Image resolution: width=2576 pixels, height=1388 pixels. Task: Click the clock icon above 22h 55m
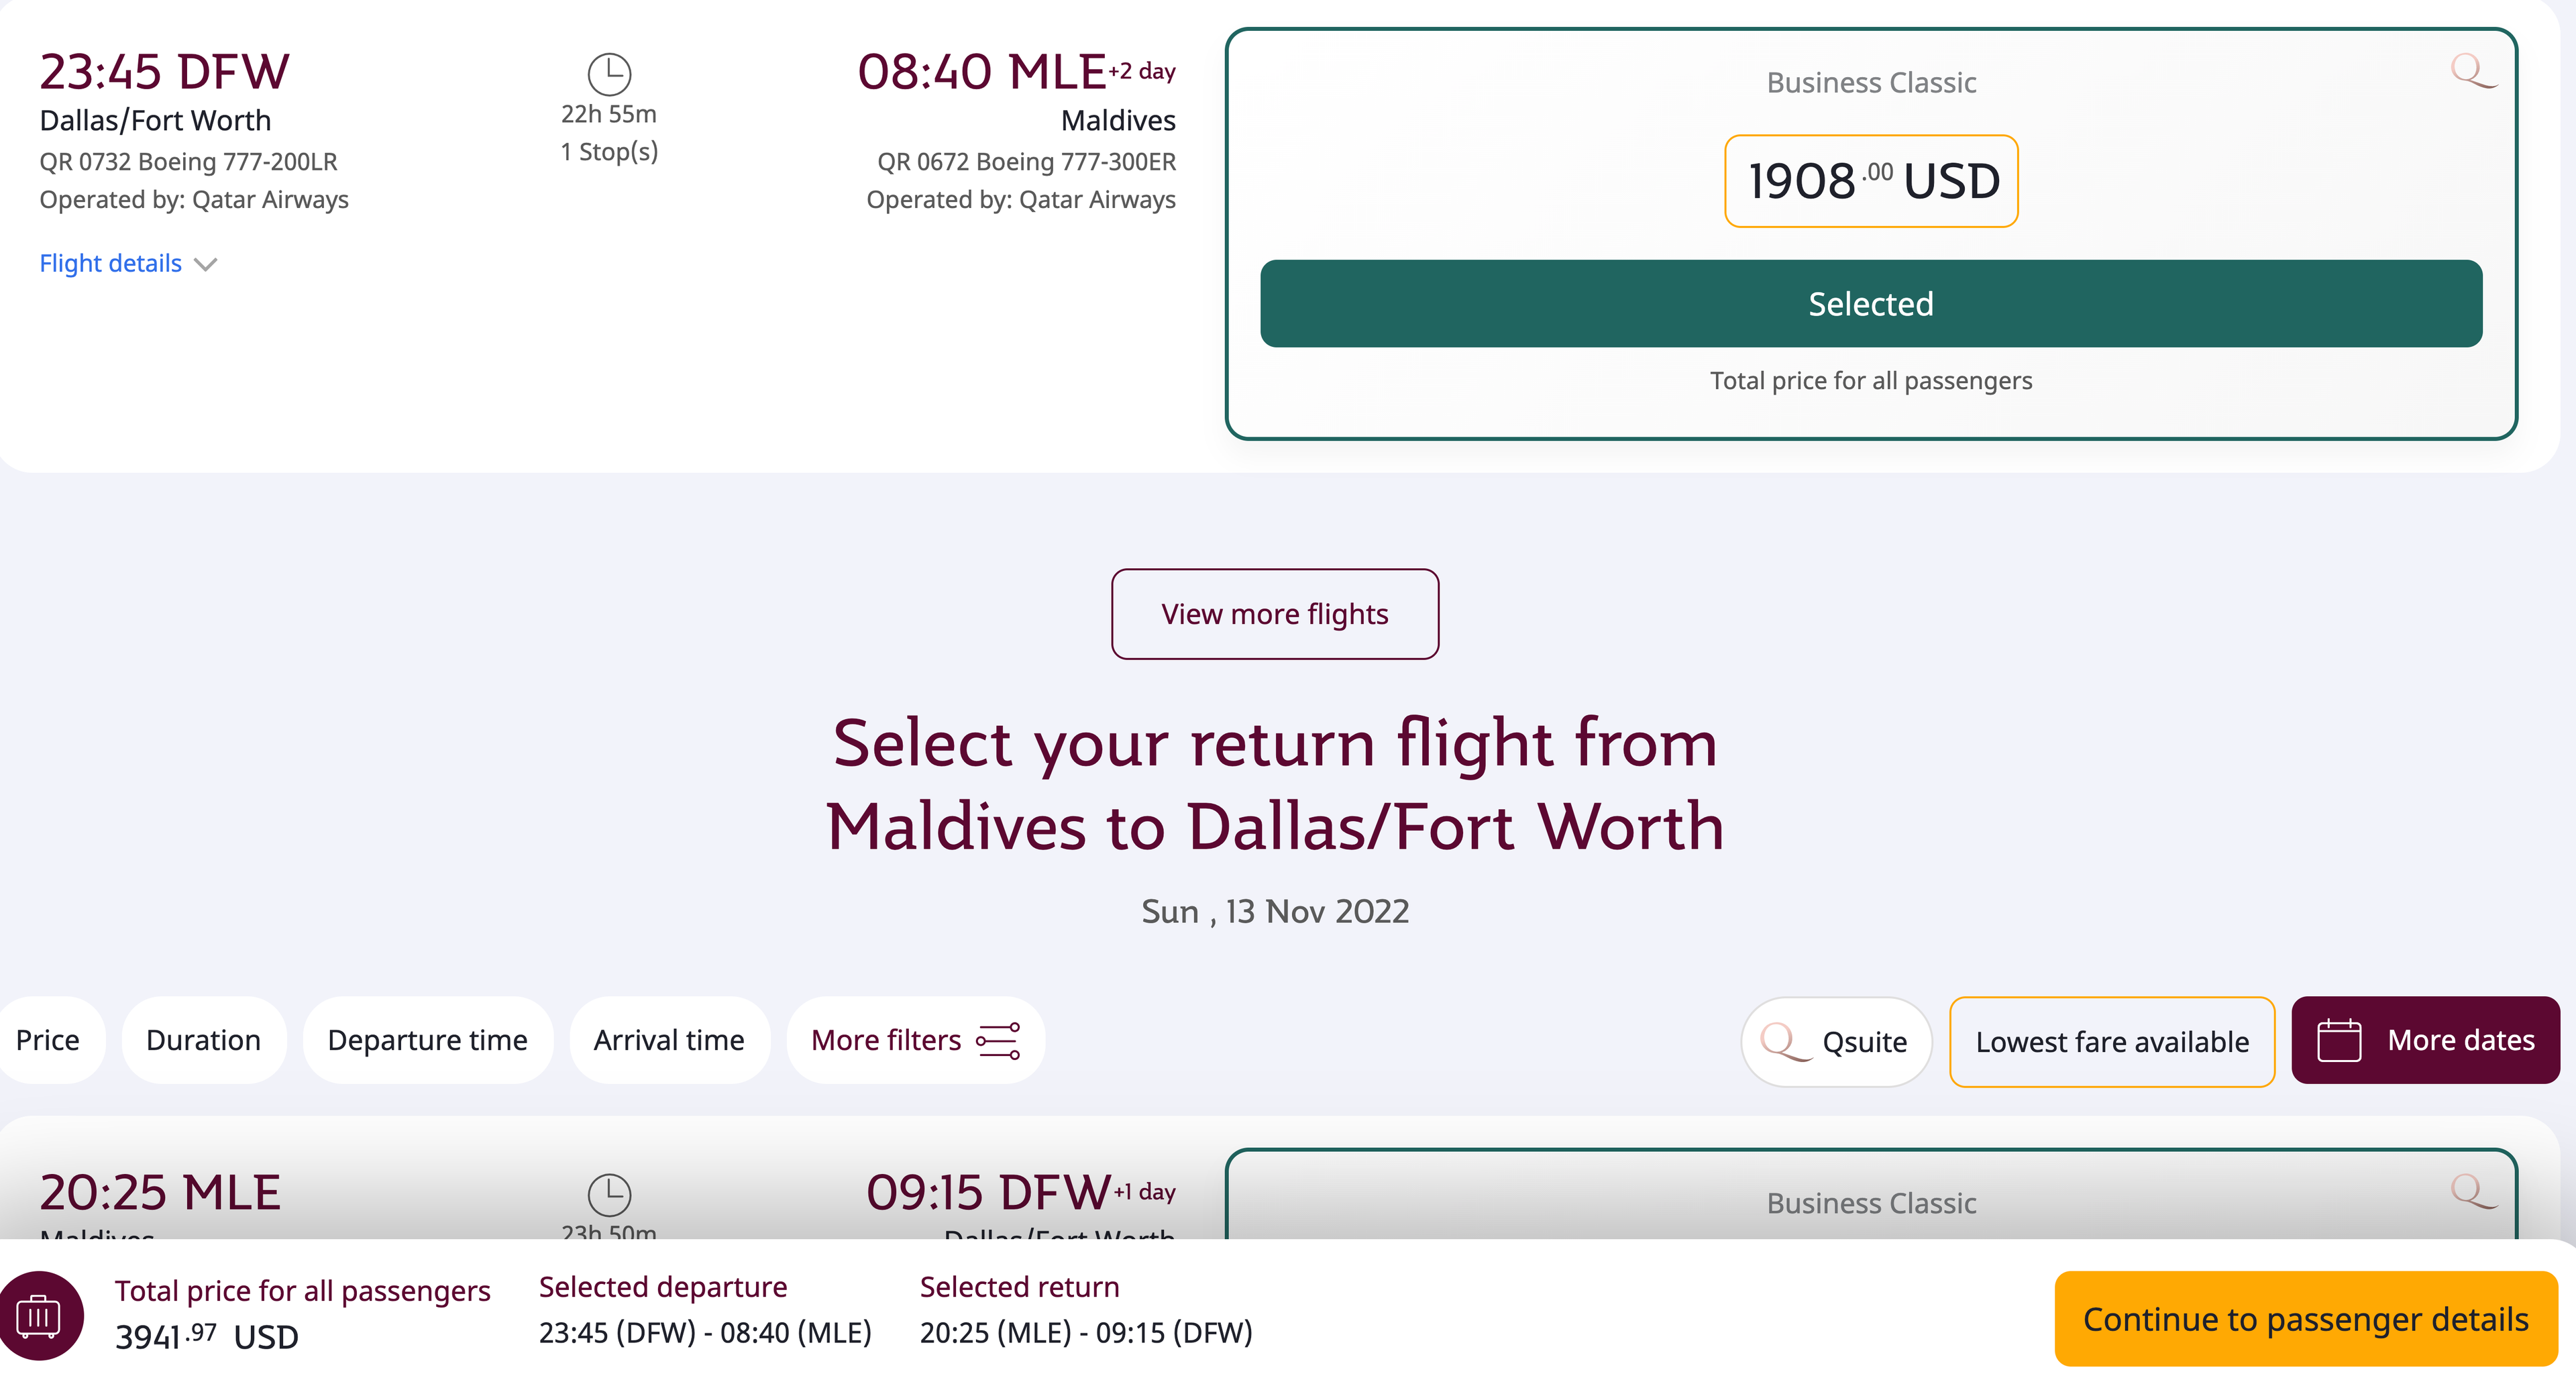(x=609, y=74)
